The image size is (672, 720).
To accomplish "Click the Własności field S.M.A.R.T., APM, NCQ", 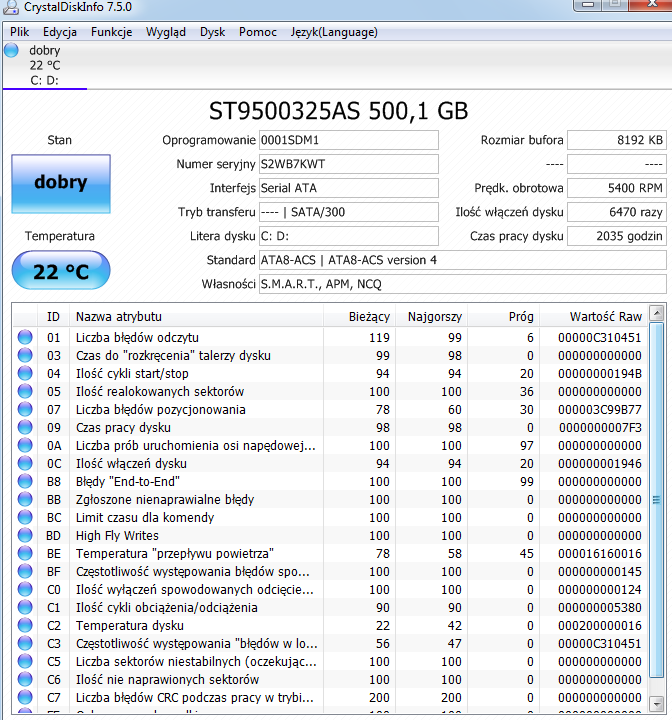I will coord(463,284).
